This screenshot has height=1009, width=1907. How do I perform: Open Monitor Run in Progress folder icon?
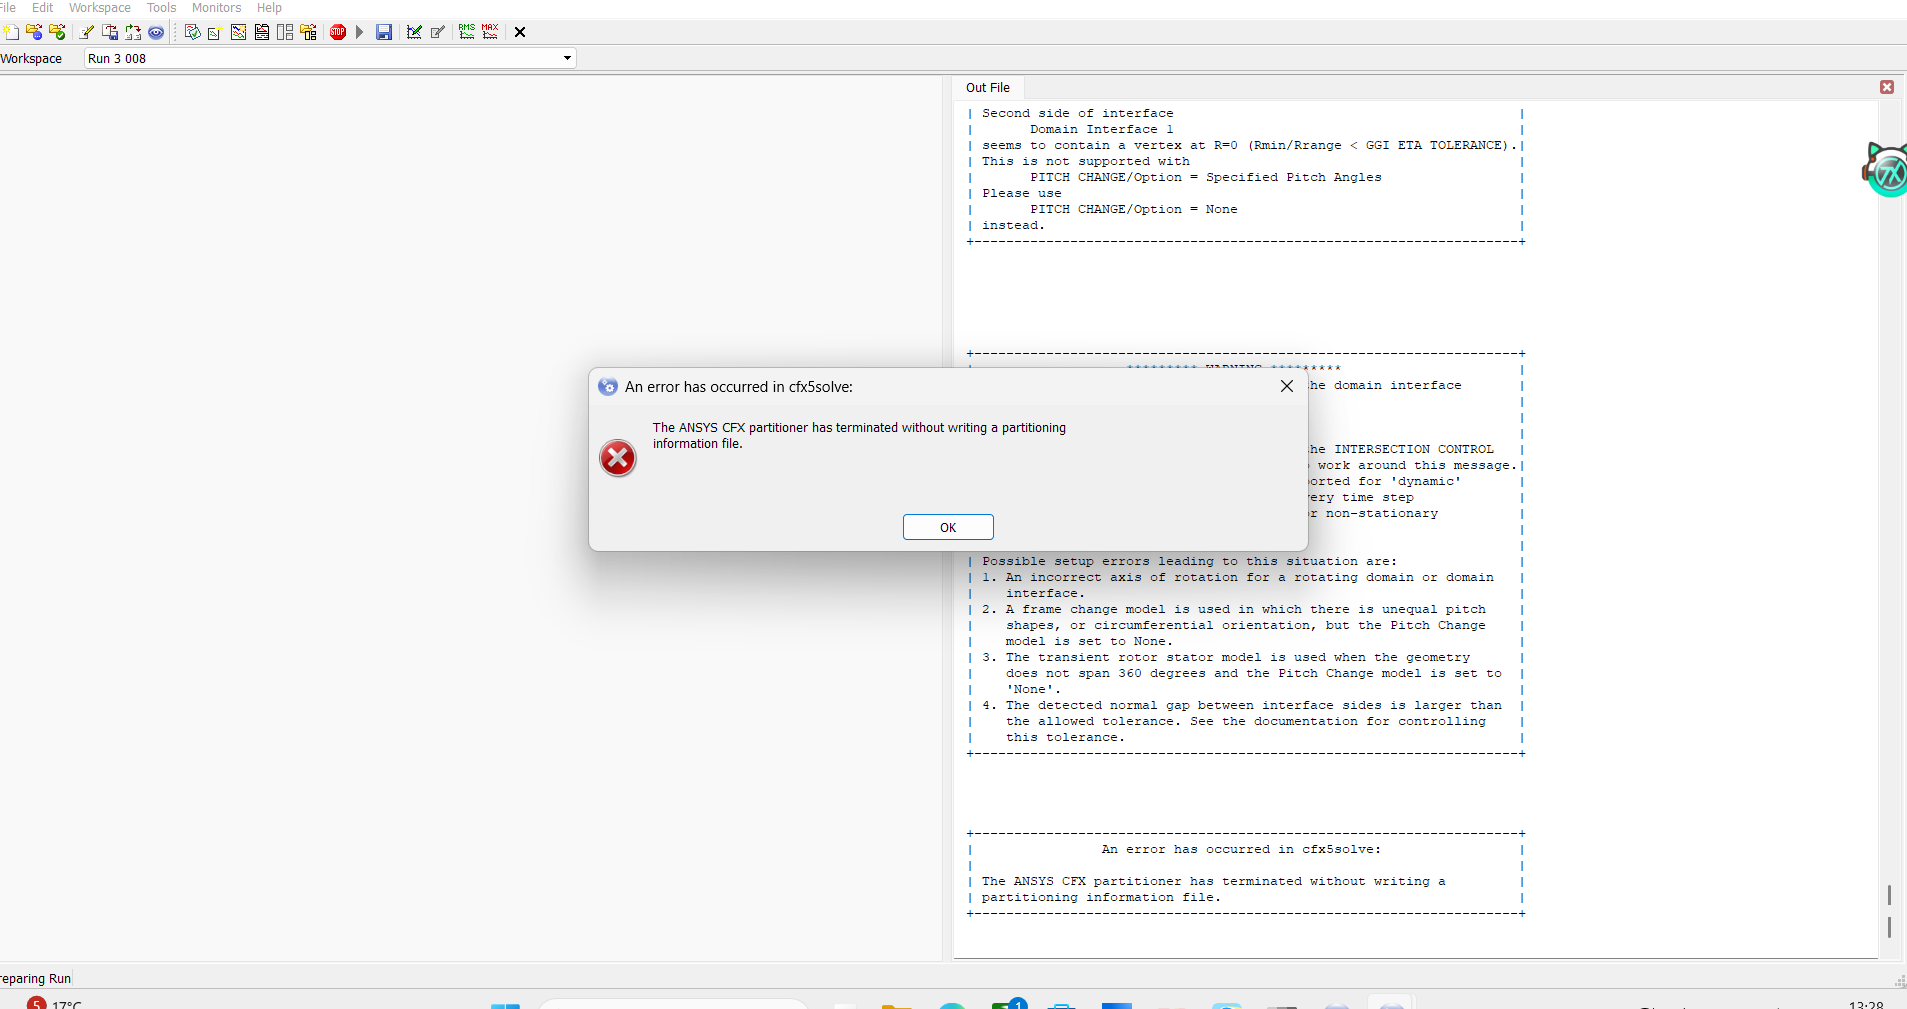[34, 32]
